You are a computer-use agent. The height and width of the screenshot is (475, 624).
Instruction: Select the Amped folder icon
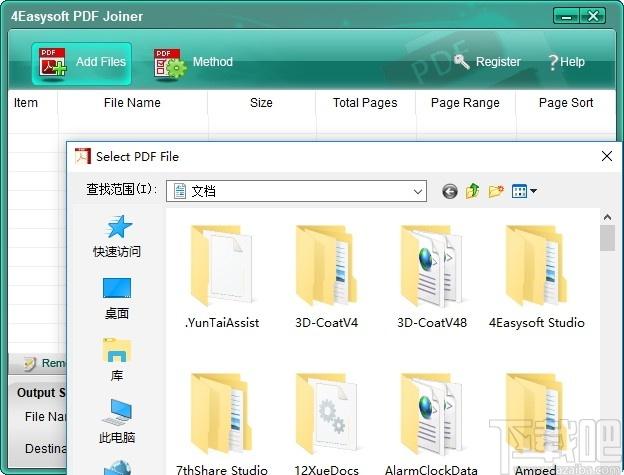[x=536, y=415]
